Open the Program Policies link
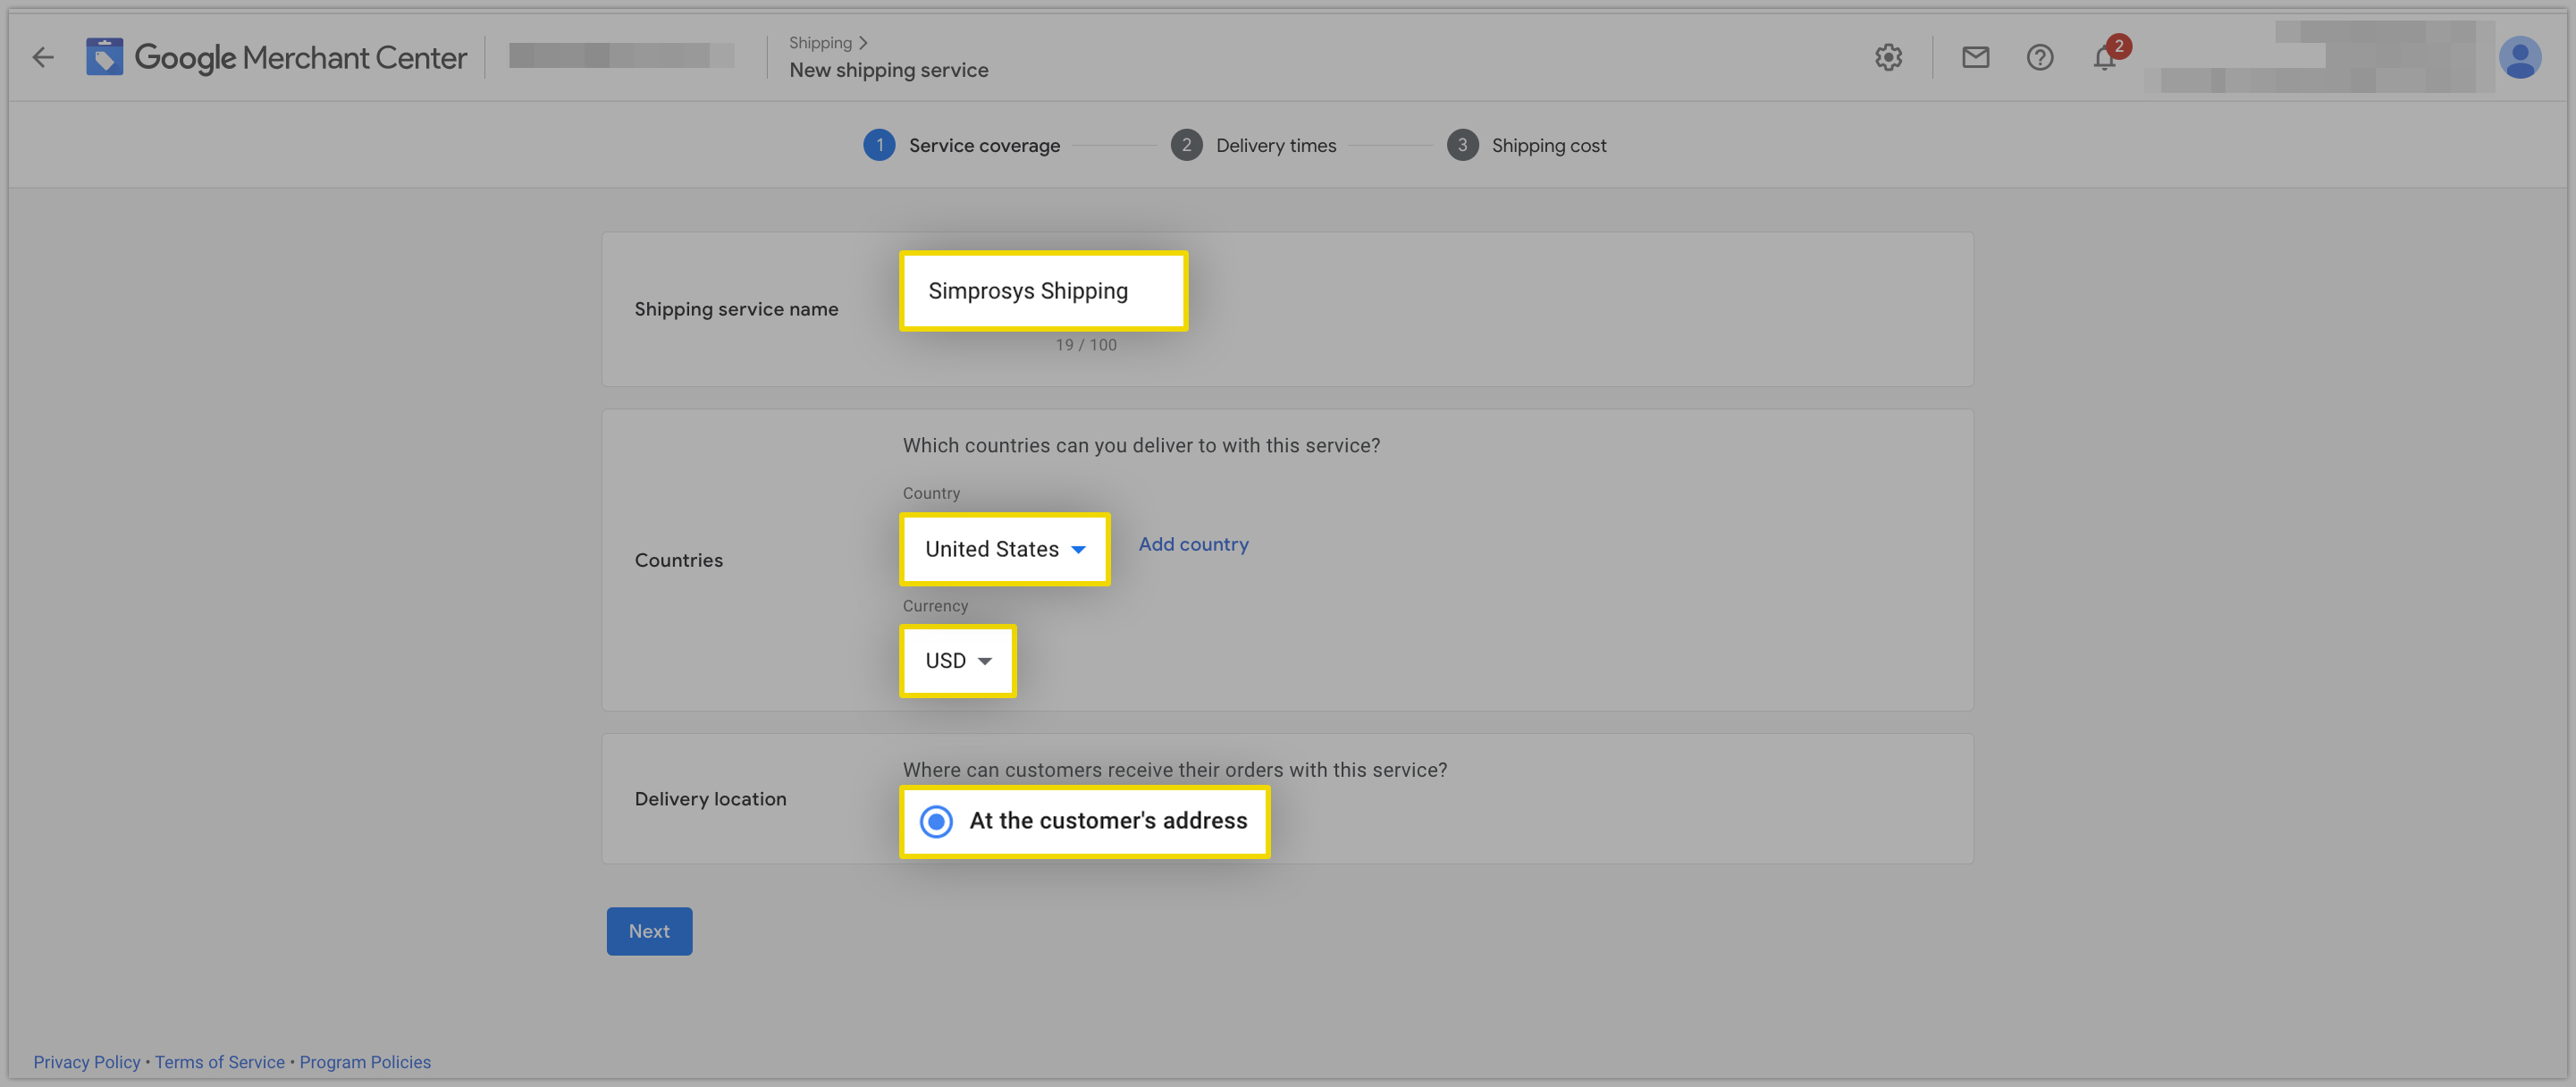The height and width of the screenshot is (1087, 2576). click(365, 1062)
